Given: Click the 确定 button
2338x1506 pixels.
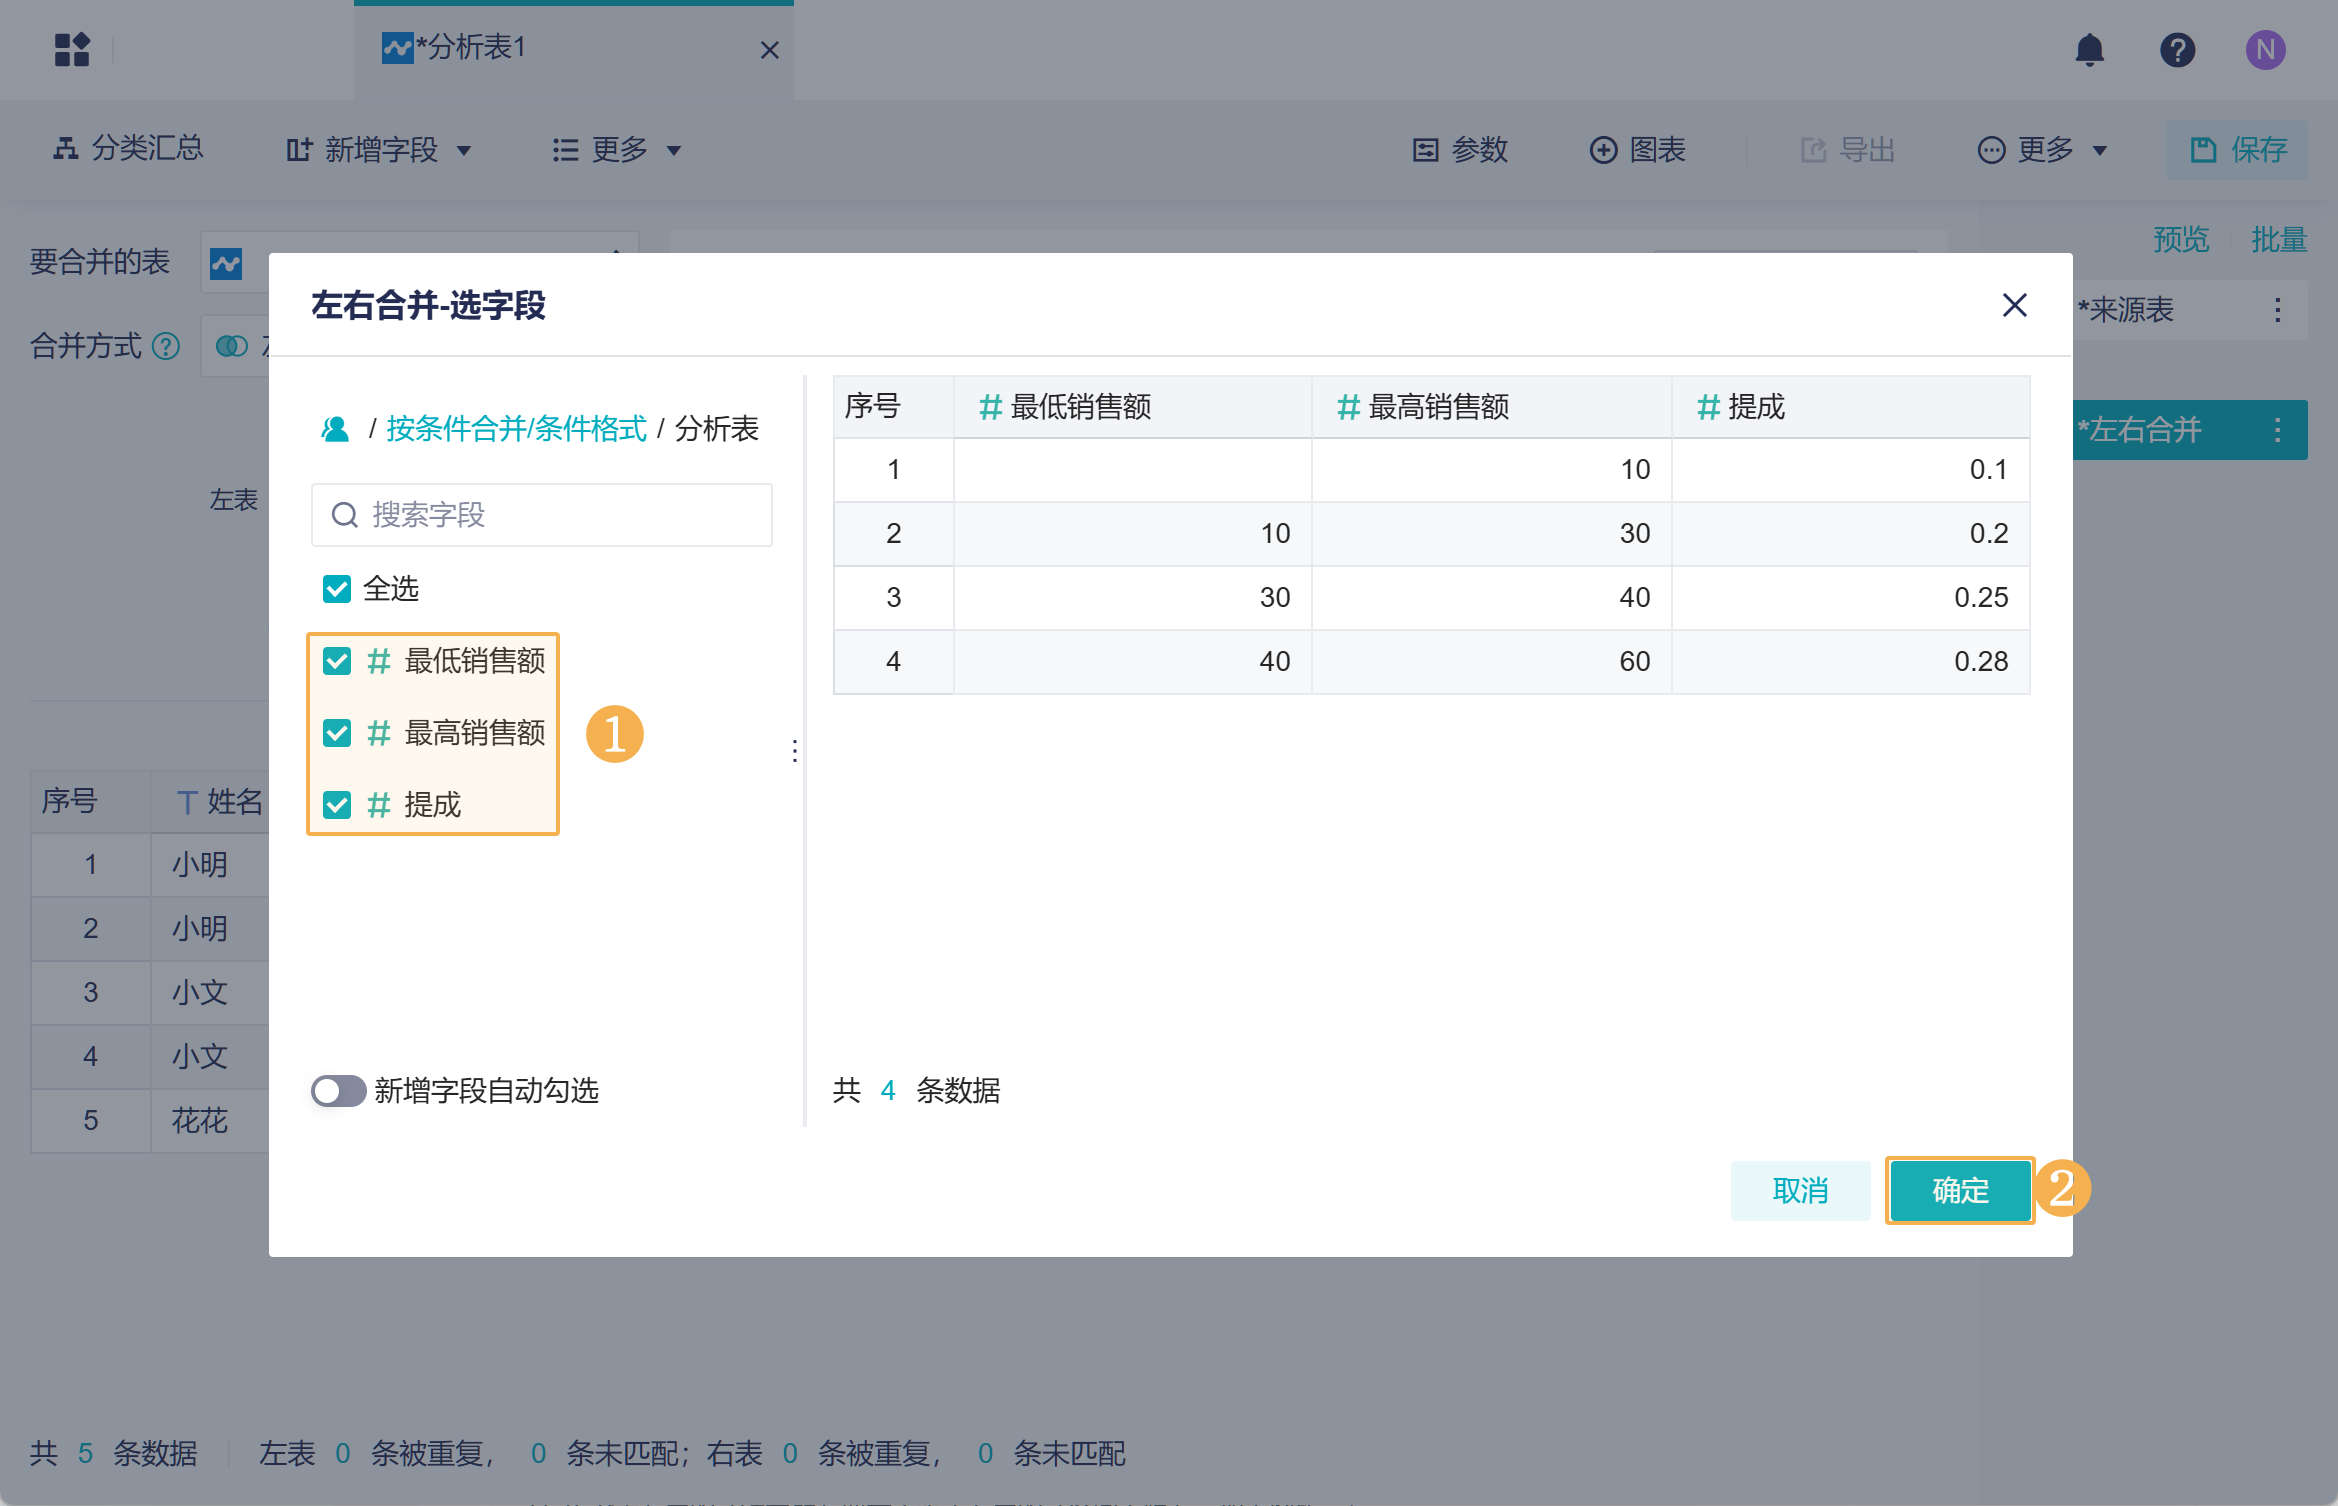Looking at the screenshot, I should coord(1959,1190).
